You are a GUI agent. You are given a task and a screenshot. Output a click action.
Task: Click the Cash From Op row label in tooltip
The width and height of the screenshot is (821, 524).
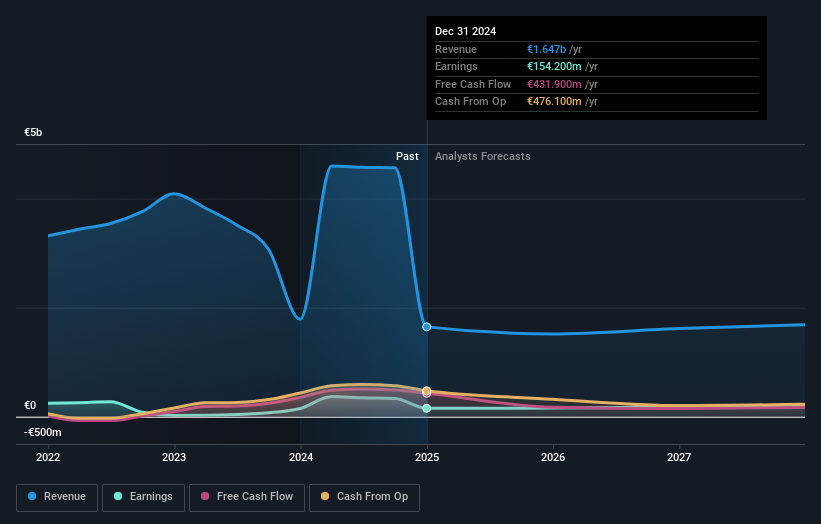click(470, 102)
